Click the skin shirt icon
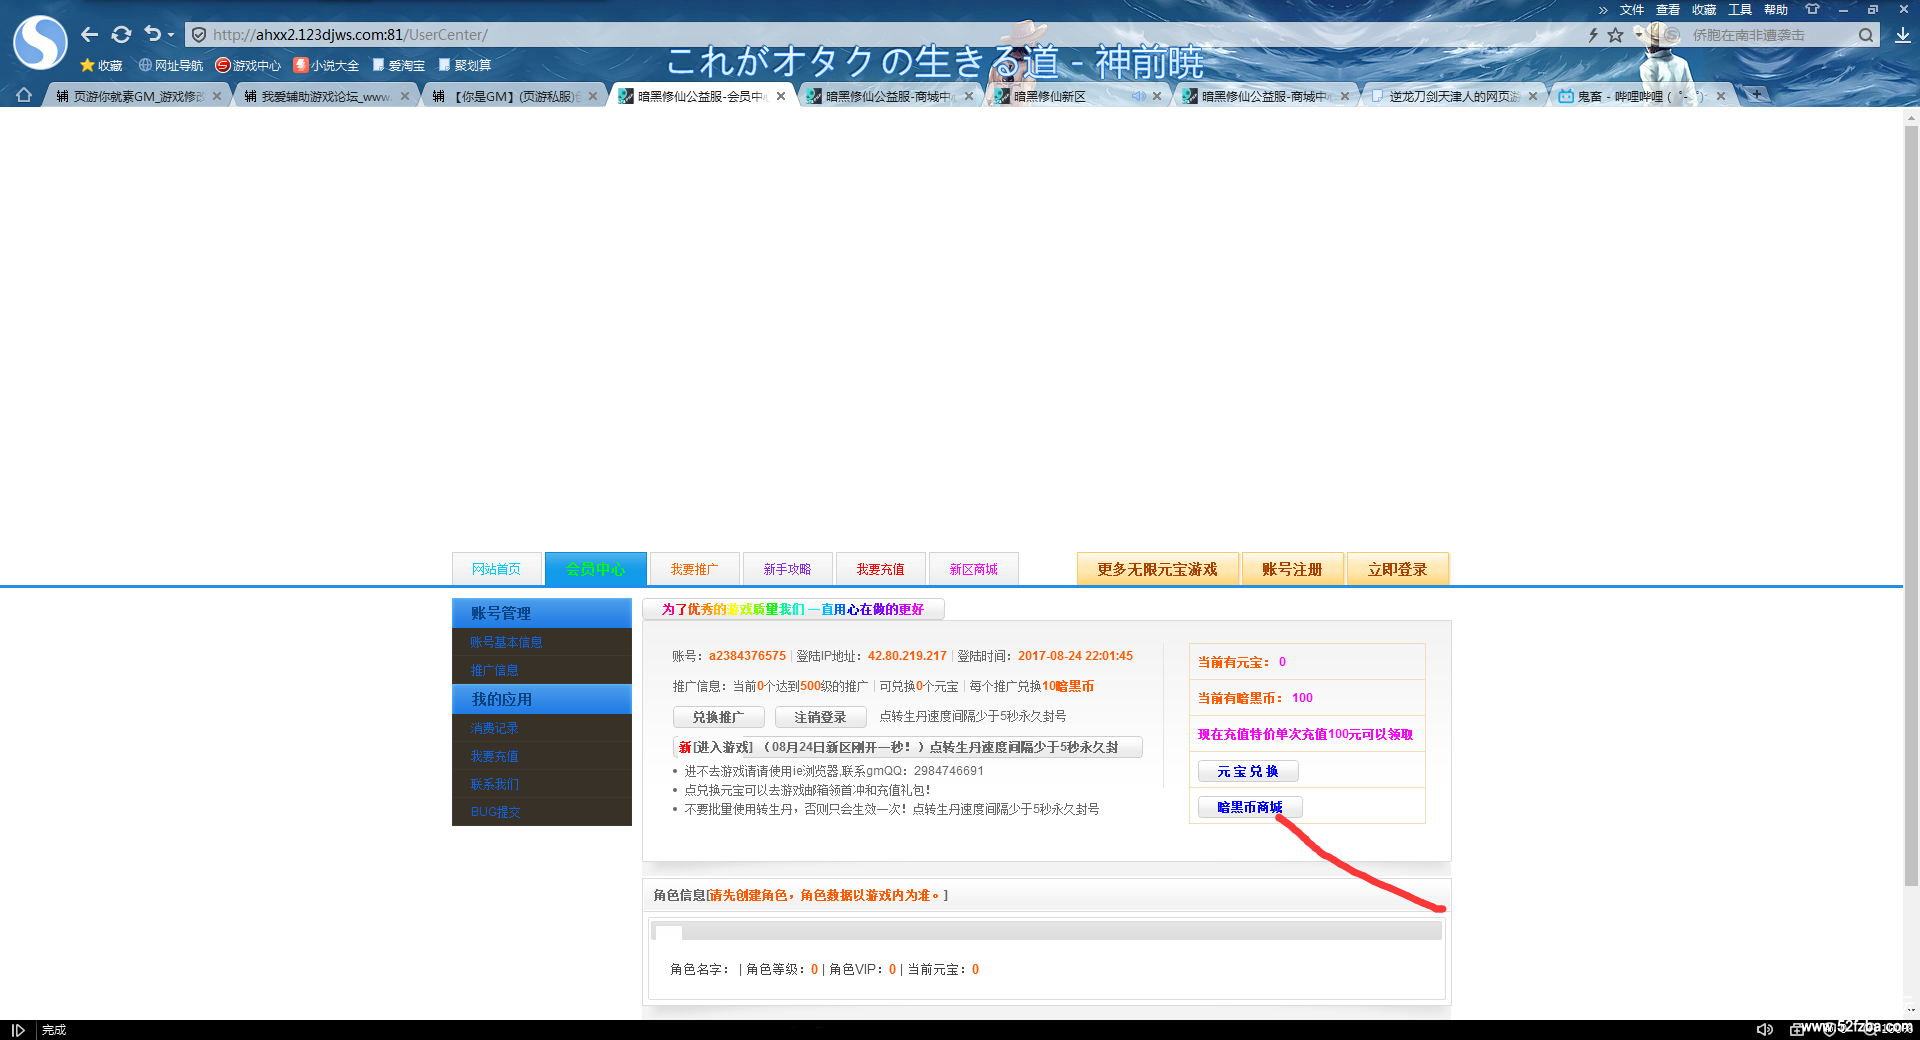The width and height of the screenshot is (1920, 1040). pyautogui.click(x=1812, y=9)
